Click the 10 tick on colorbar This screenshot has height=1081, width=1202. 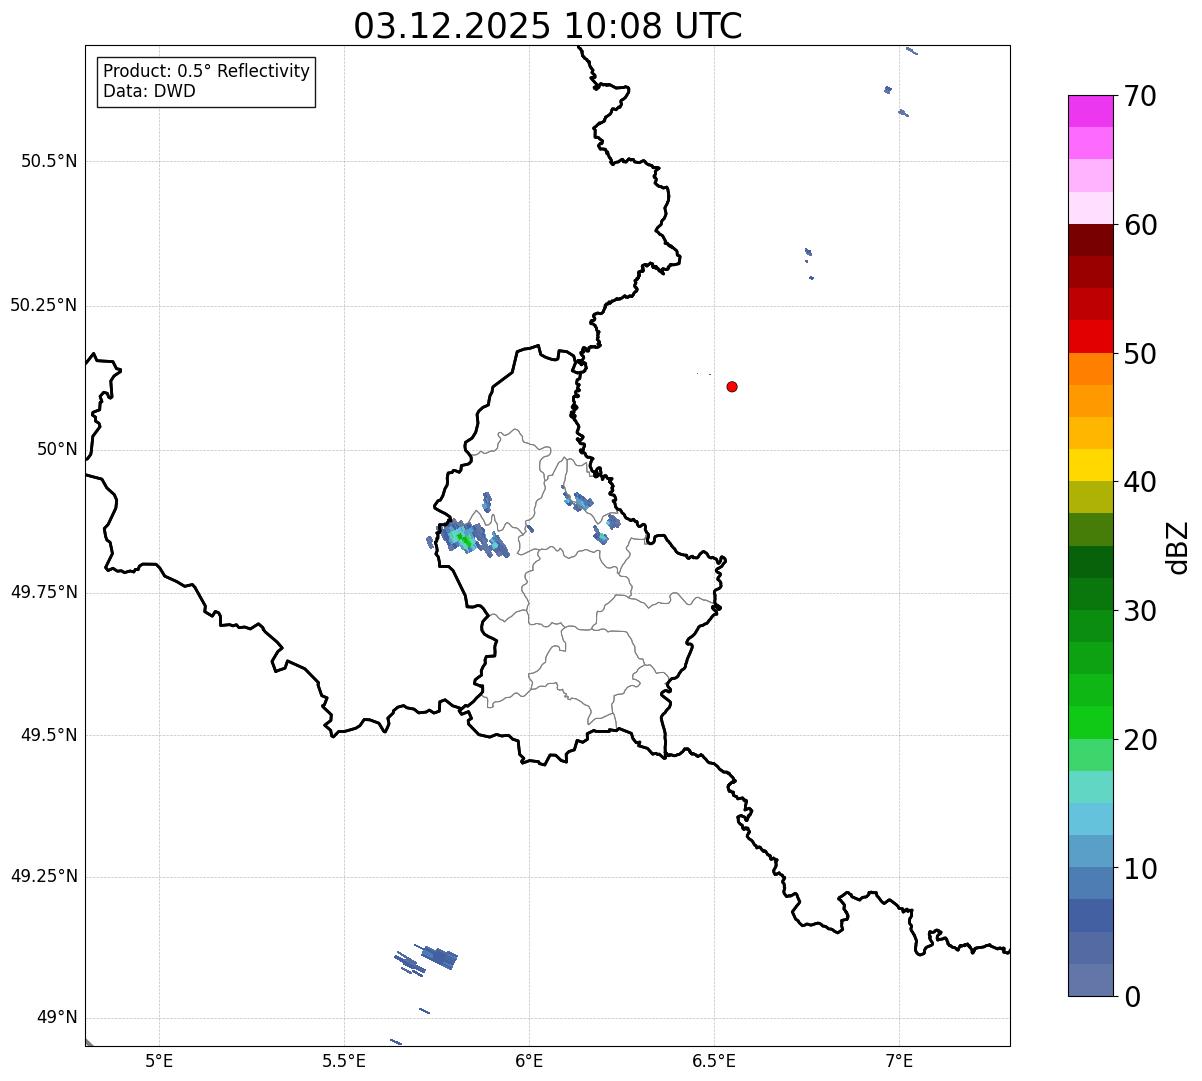1140,868
